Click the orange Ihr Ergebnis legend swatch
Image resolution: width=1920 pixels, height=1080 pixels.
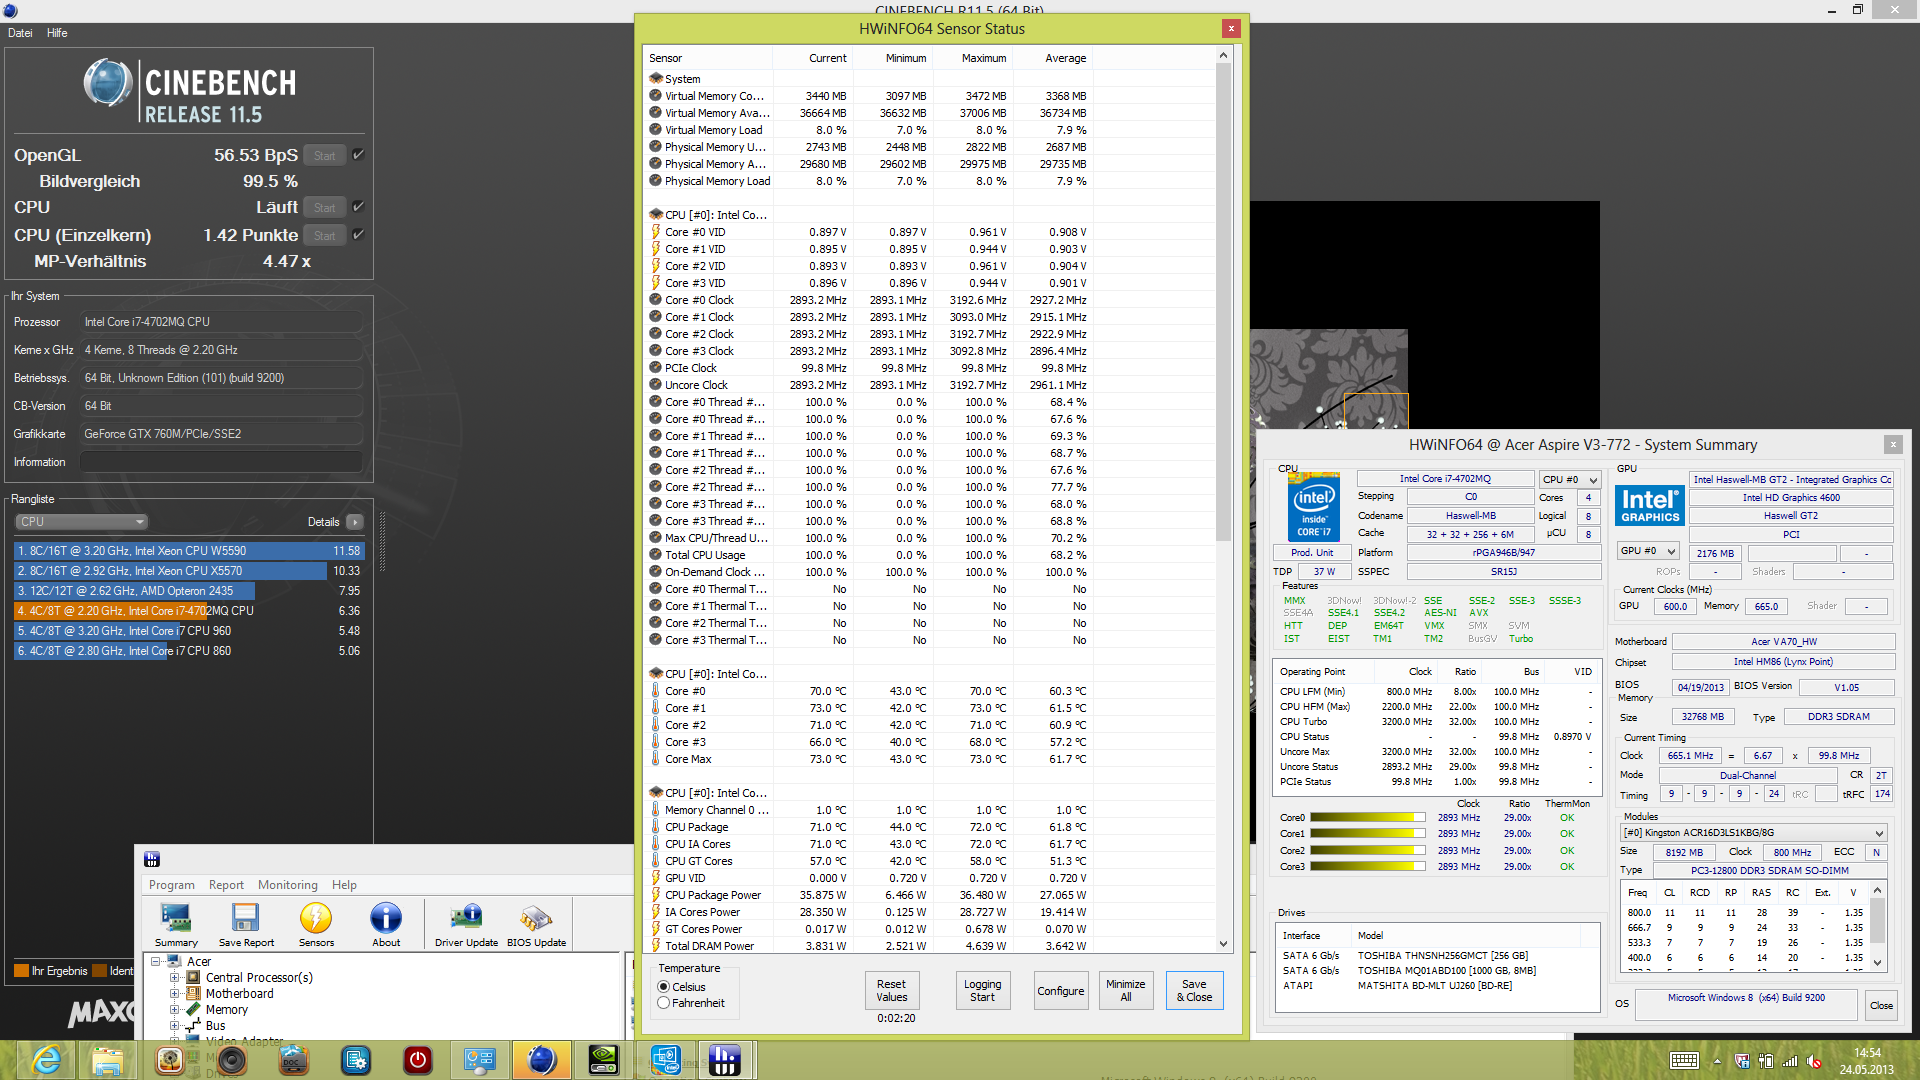(x=21, y=971)
